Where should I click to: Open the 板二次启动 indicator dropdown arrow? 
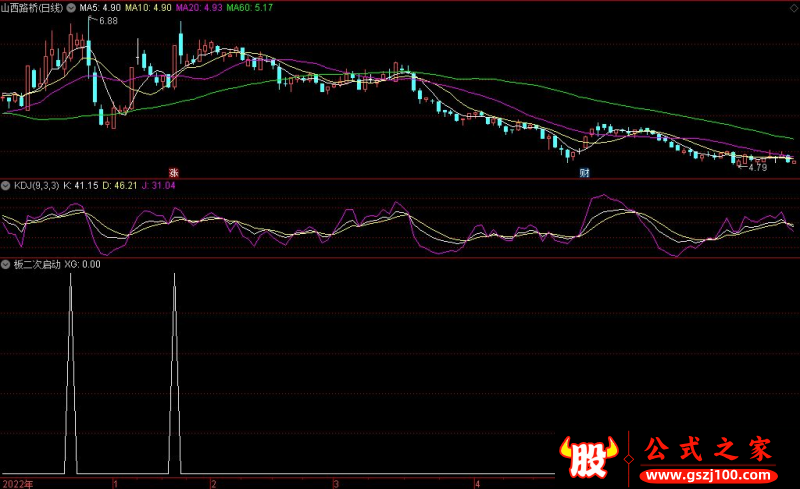pos(6,265)
